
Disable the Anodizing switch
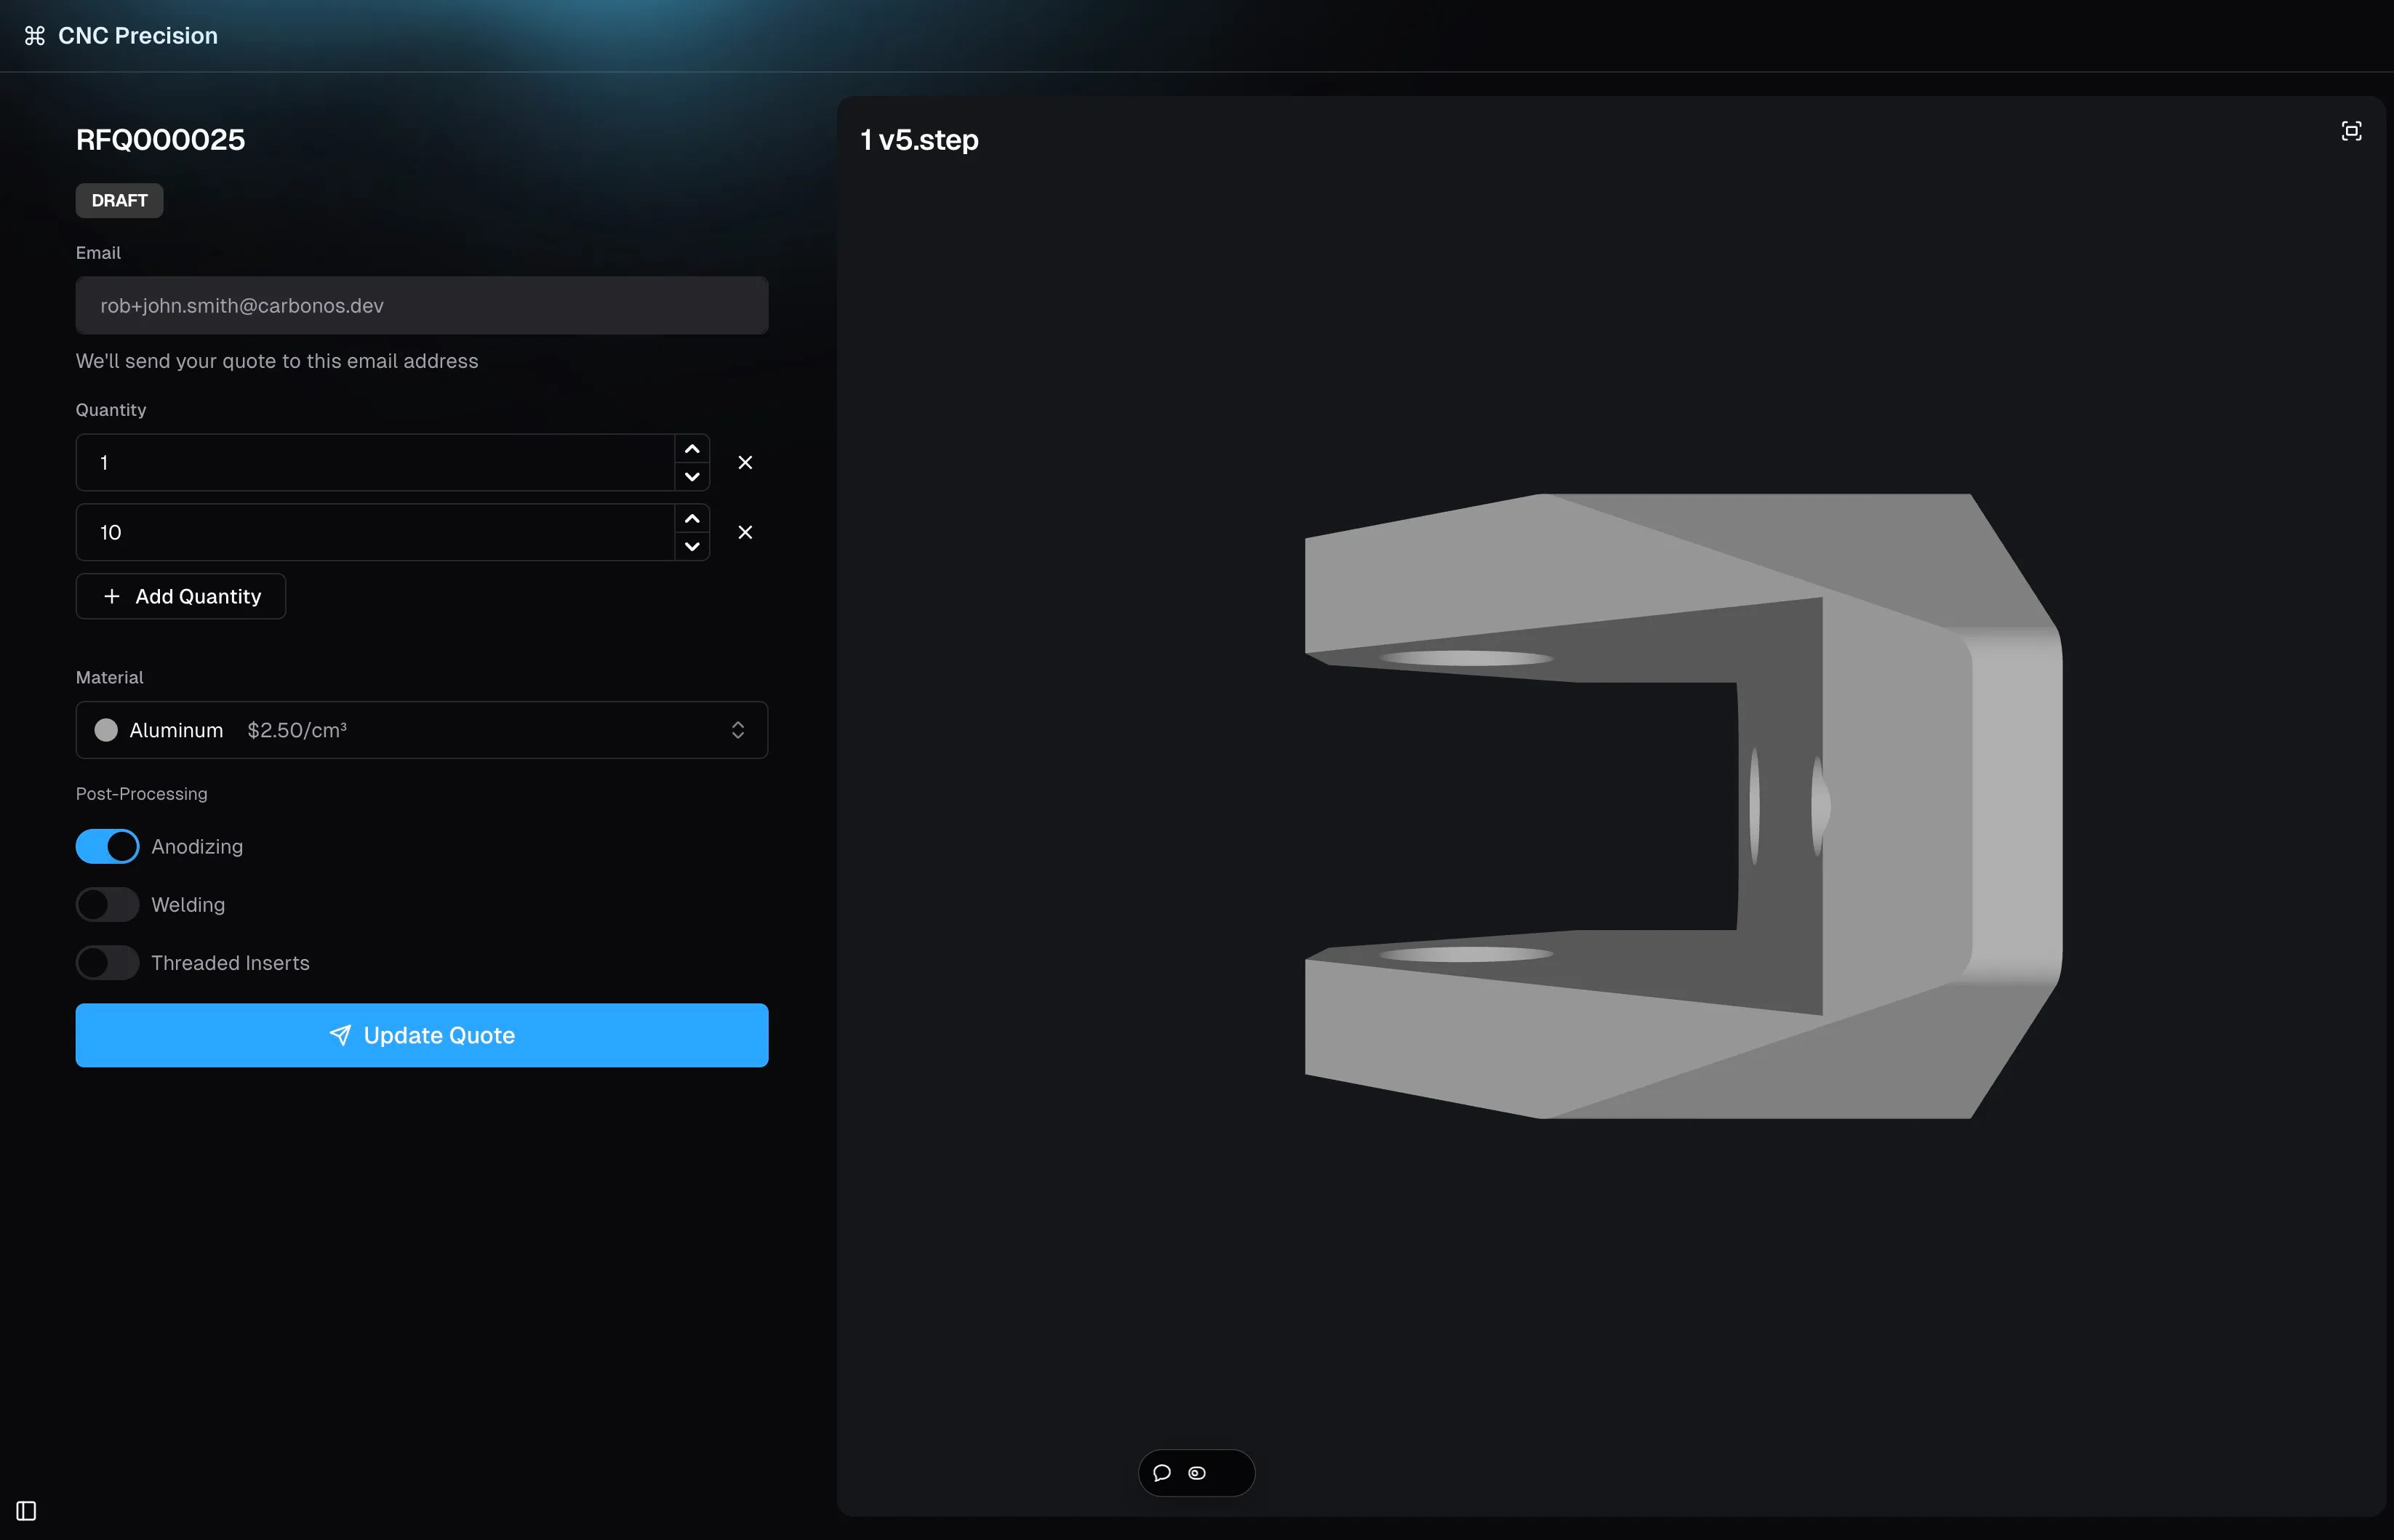(x=108, y=846)
